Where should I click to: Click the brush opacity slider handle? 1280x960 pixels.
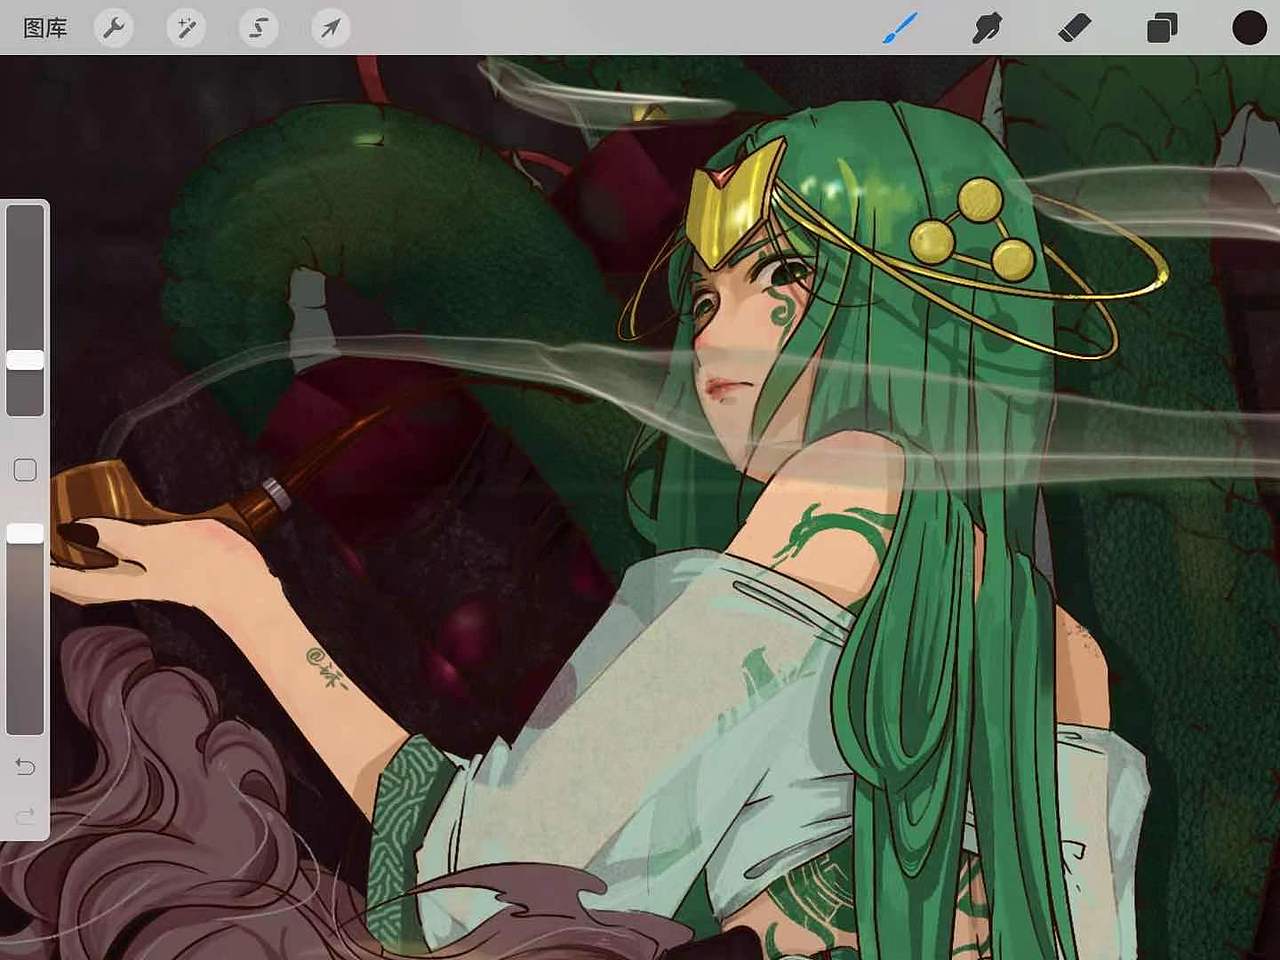click(x=25, y=534)
